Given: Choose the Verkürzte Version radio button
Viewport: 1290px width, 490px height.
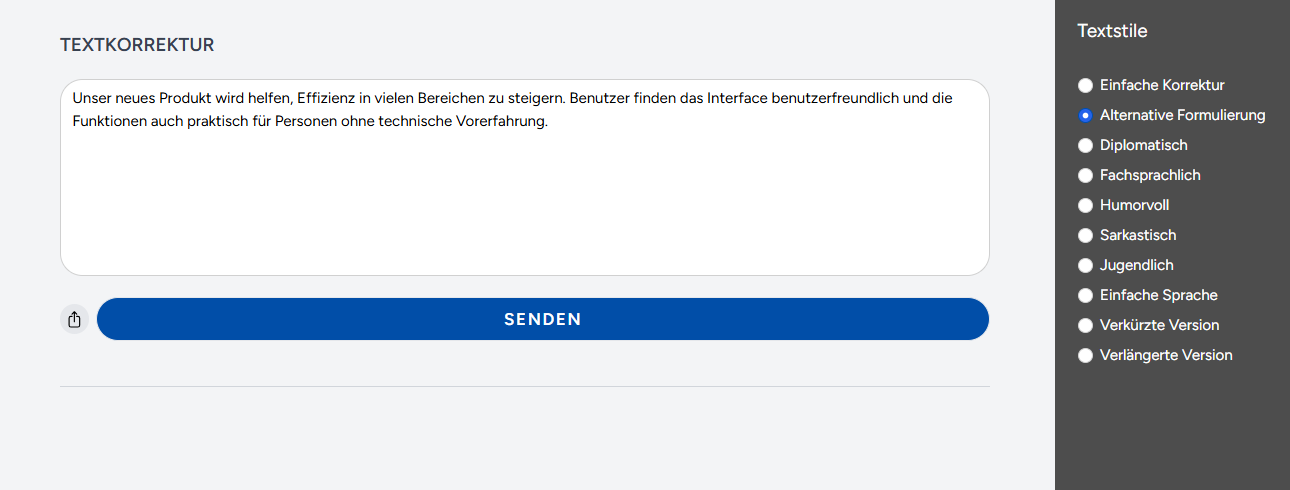Looking at the screenshot, I should coord(1085,326).
